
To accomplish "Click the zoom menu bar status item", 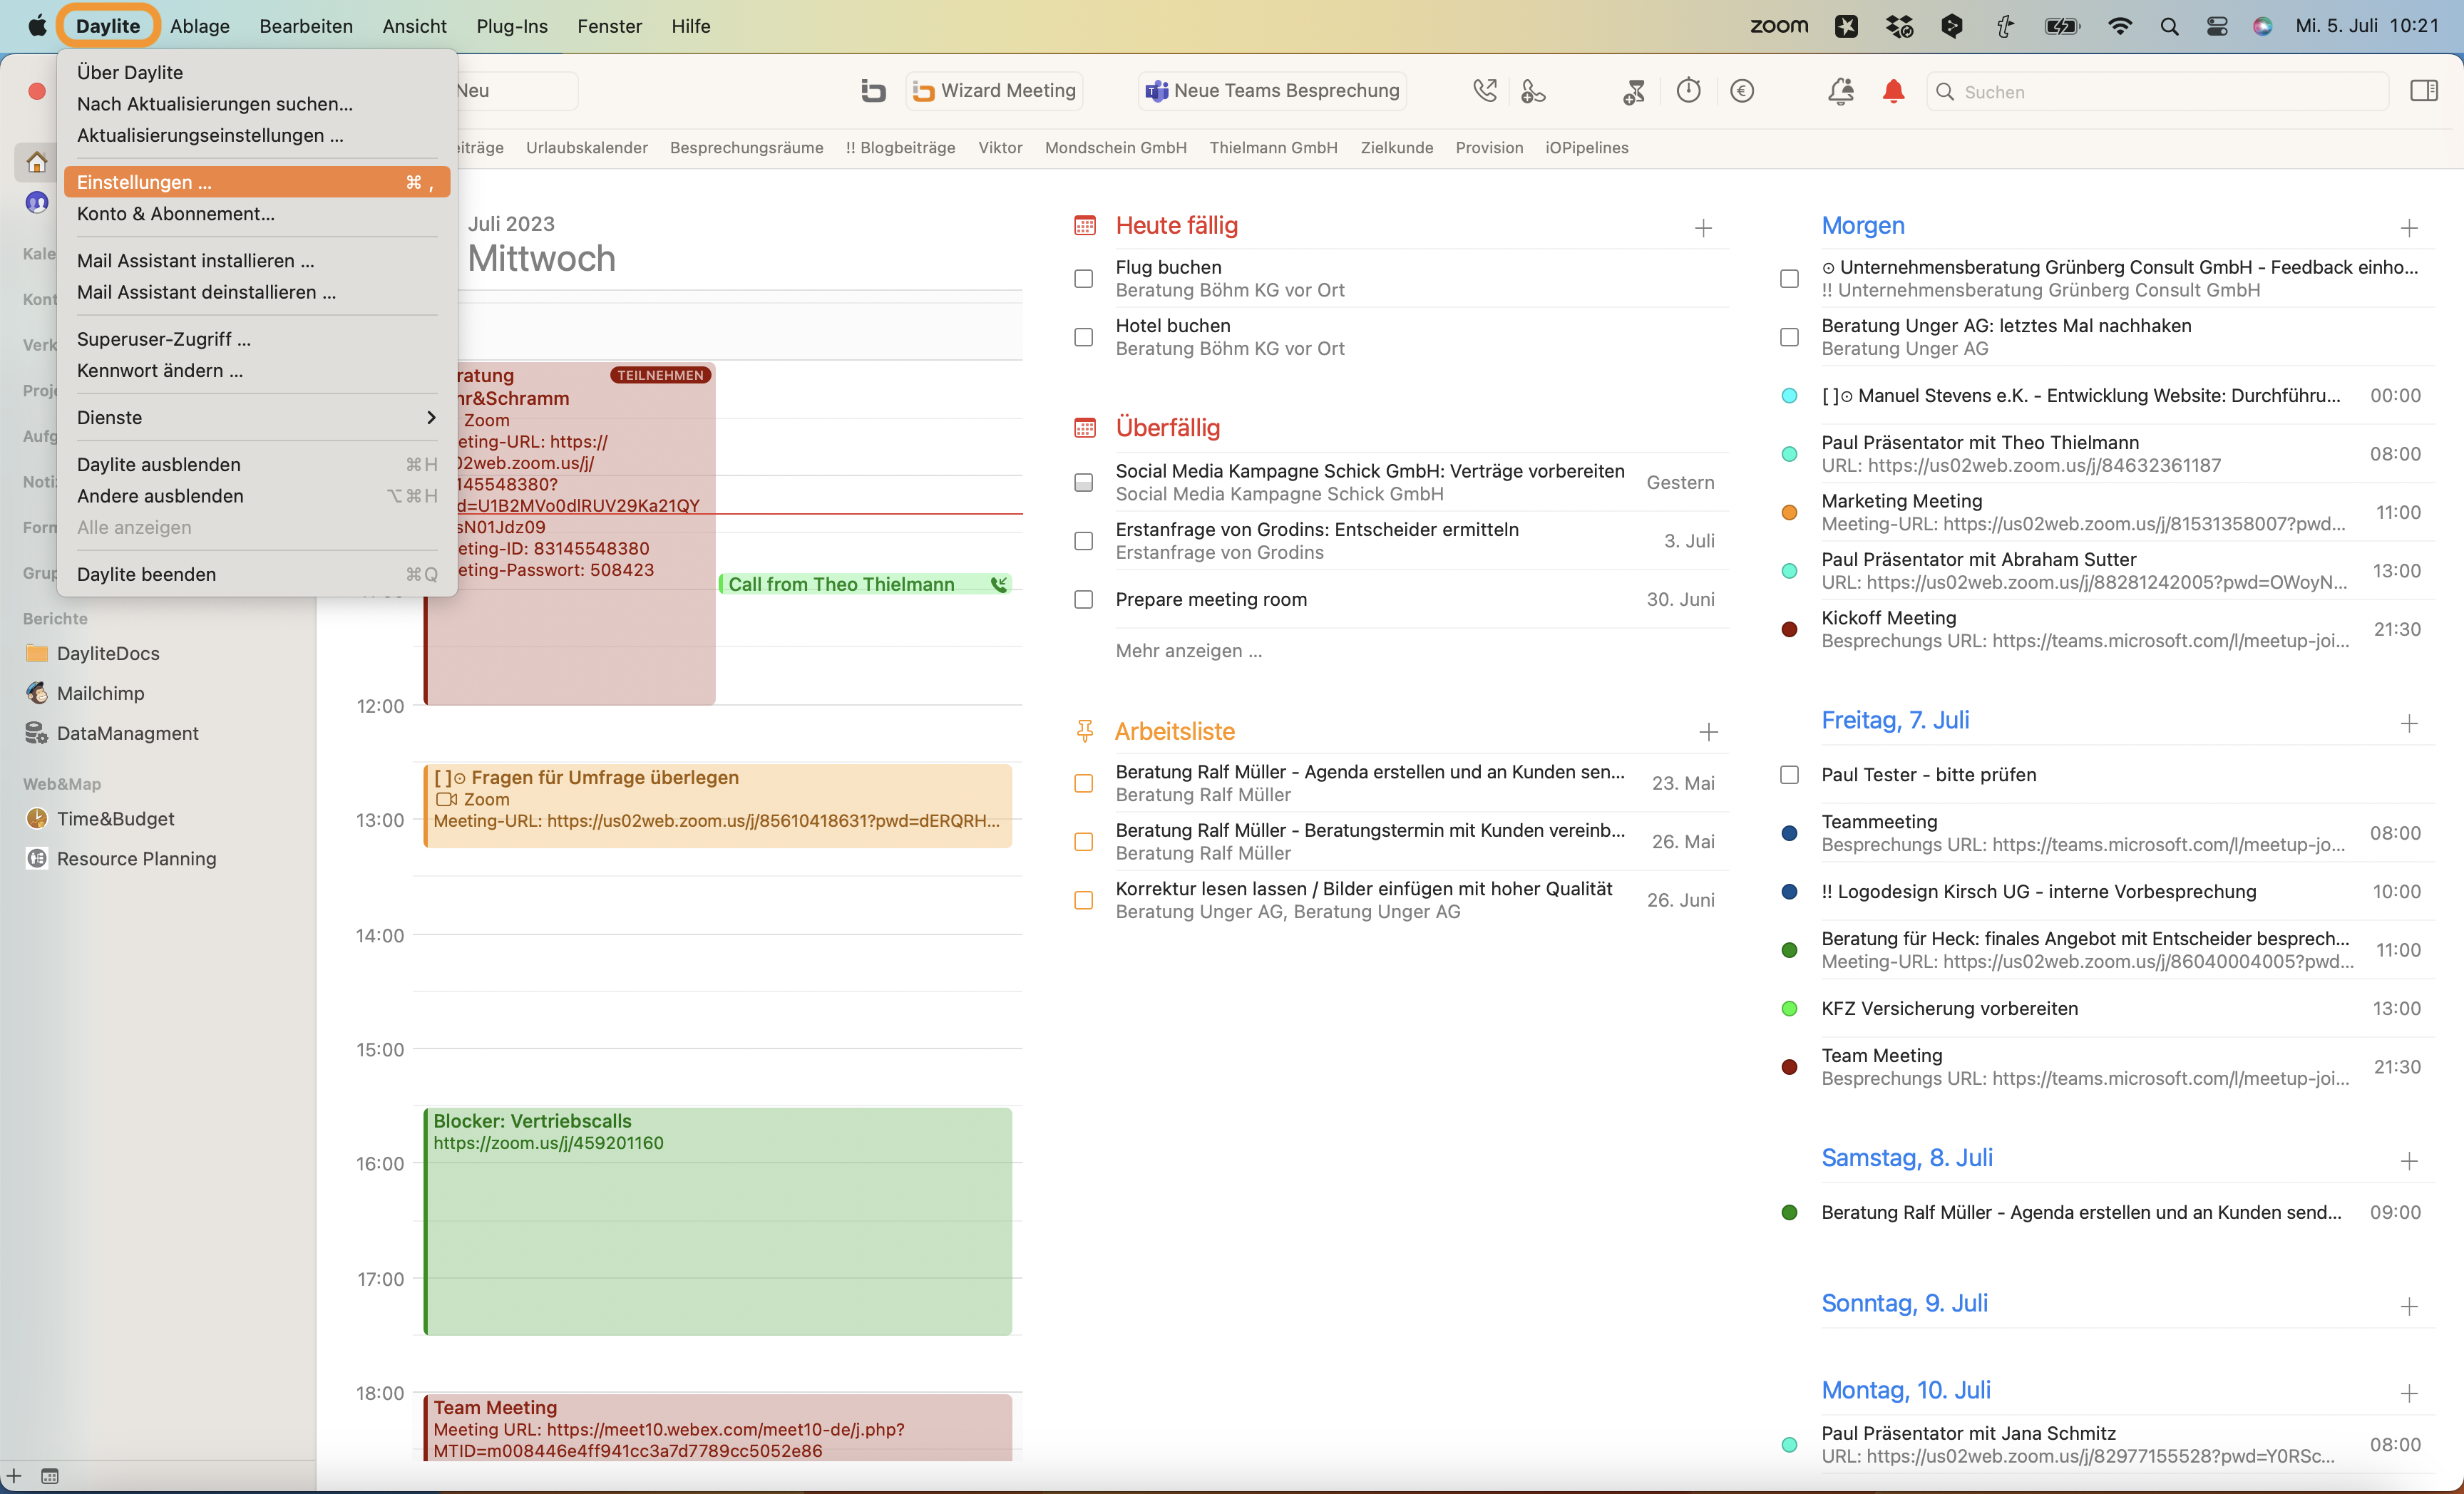I will pos(1779,26).
